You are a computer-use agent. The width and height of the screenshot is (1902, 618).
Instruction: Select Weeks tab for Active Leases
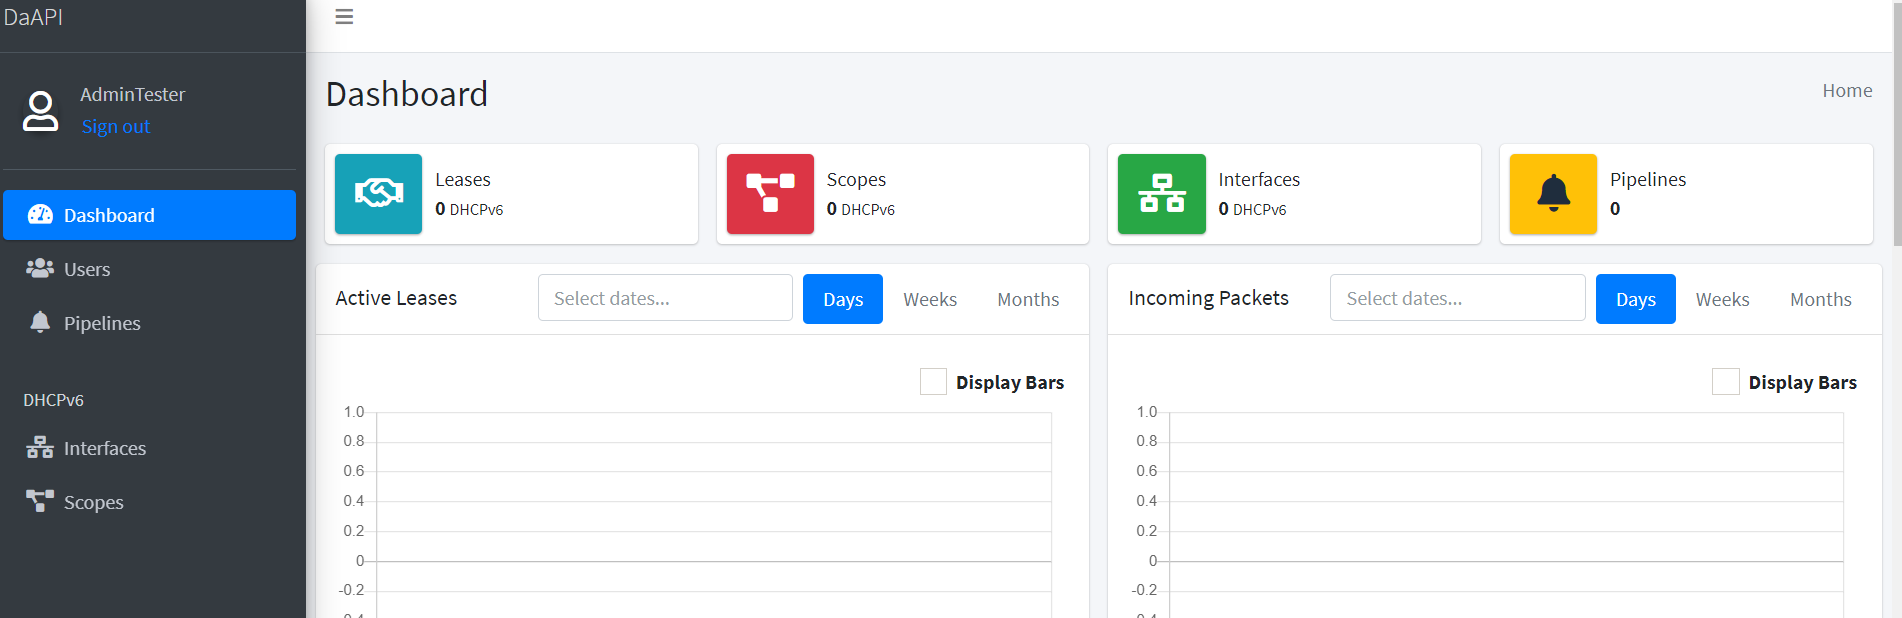(930, 299)
